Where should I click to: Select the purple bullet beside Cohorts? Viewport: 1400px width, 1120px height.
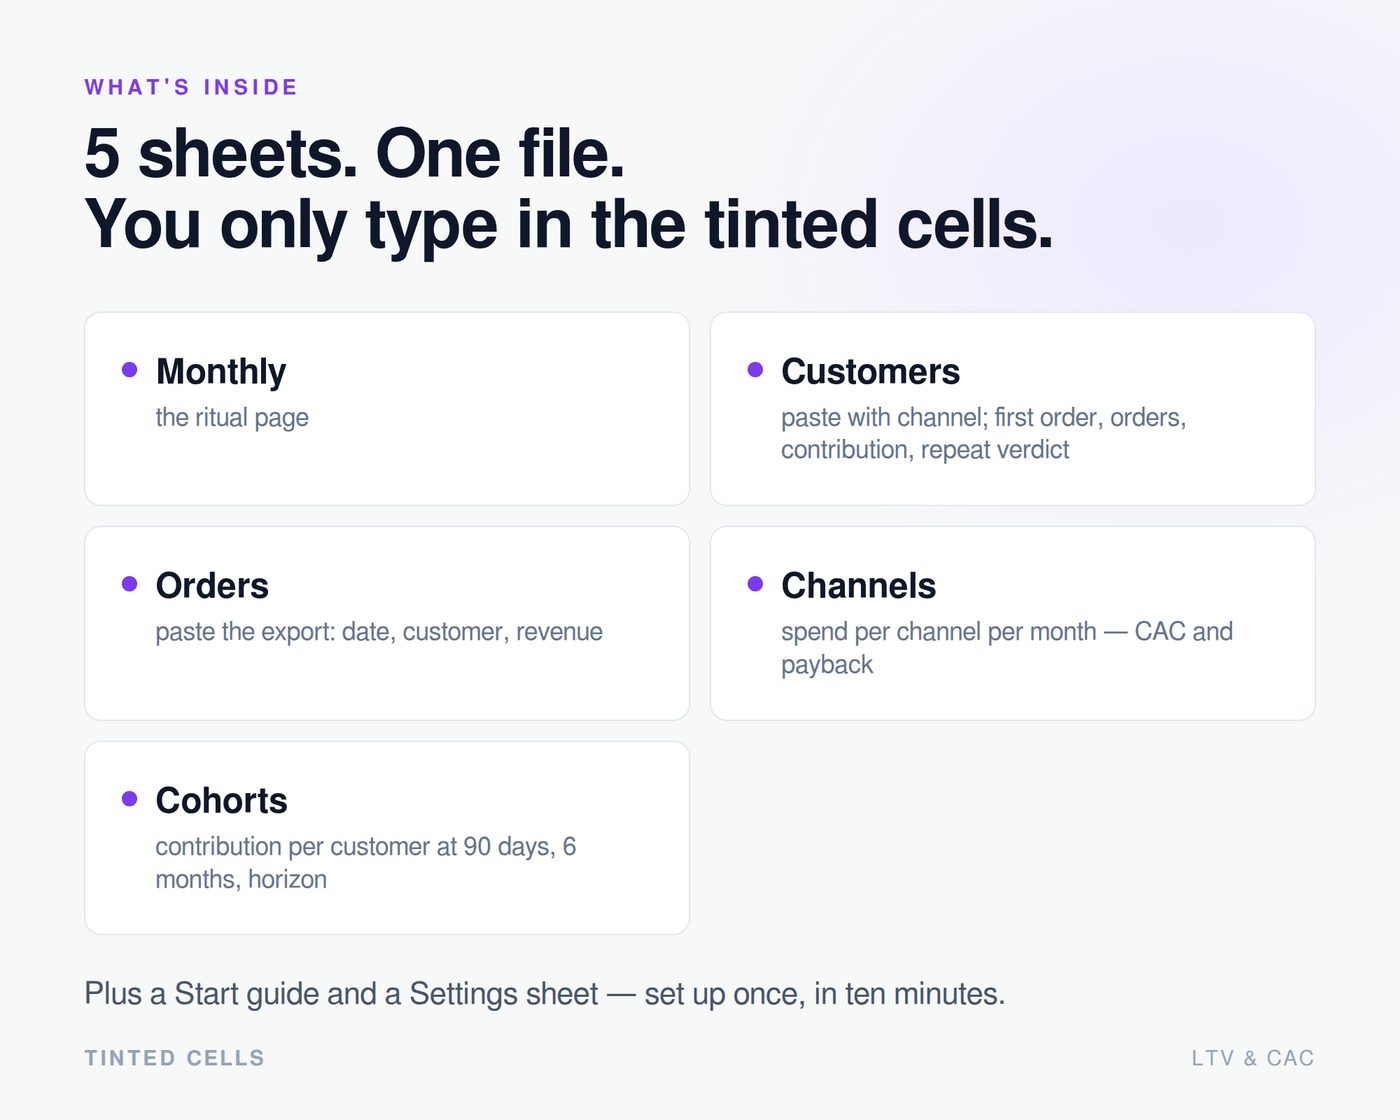coord(129,799)
